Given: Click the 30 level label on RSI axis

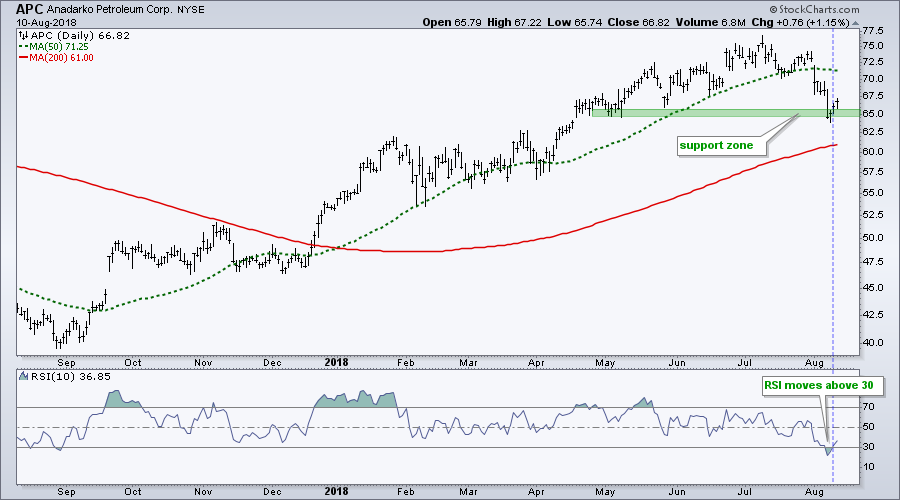Looking at the screenshot, I should pos(868,447).
